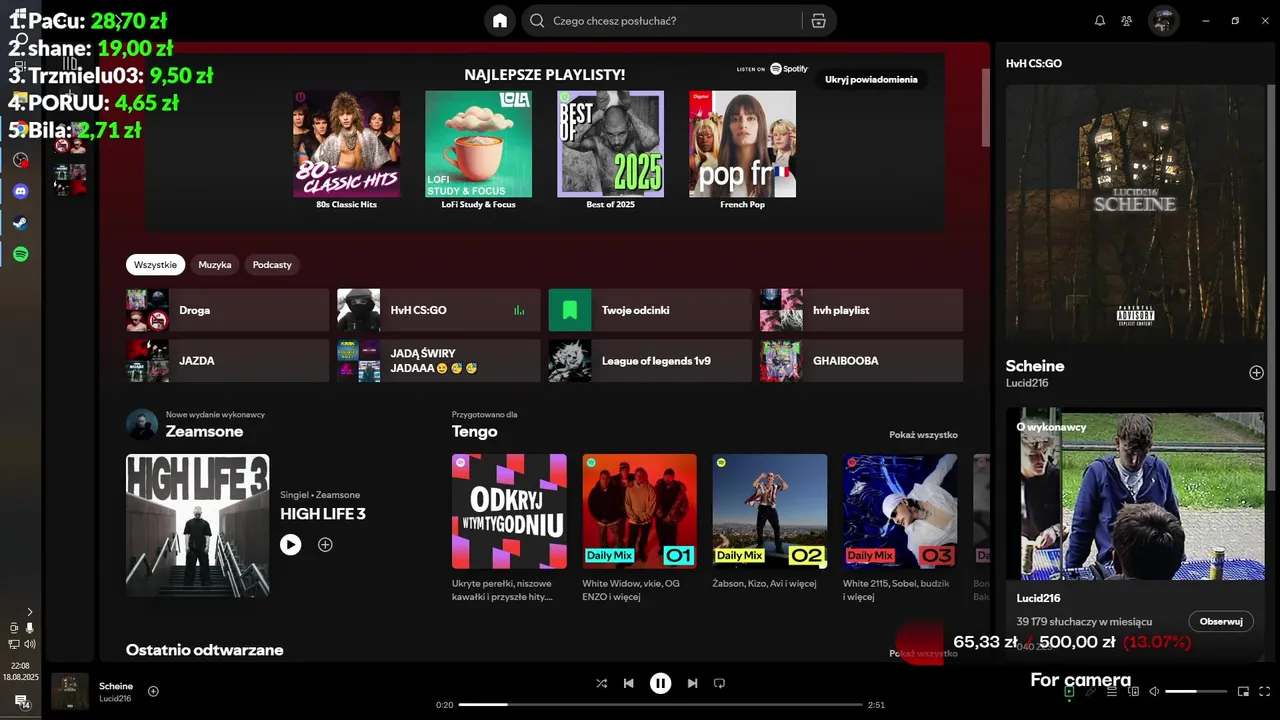The height and width of the screenshot is (720, 1280).
Task: Open the 'Droga' playlist tile
Action: tap(227, 310)
